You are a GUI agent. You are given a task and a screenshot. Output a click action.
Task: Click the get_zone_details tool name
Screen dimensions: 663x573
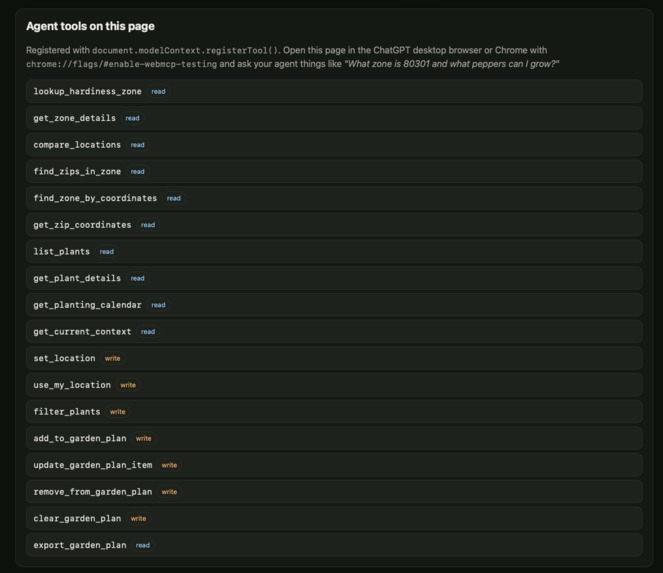point(74,118)
